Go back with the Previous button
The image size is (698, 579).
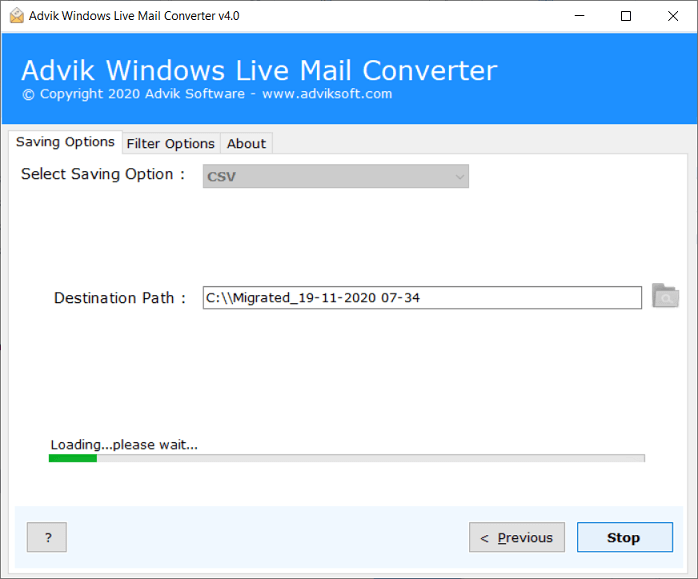tap(517, 537)
